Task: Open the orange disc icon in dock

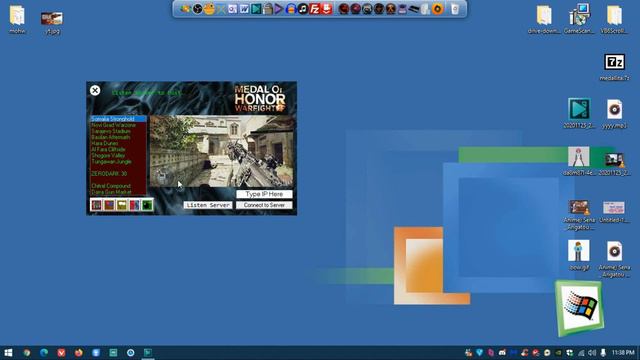Action: click(x=438, y=9)
